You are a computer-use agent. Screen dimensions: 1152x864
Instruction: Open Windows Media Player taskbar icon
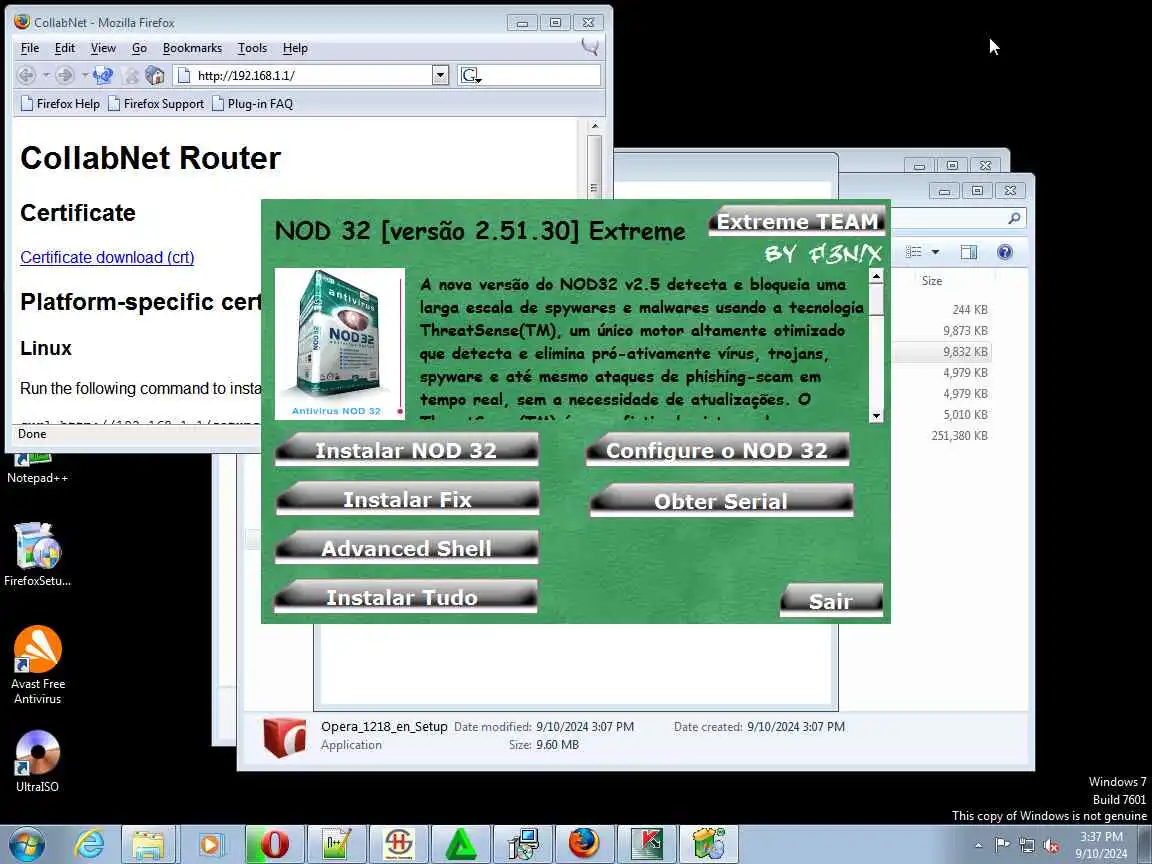click(212, 844)
